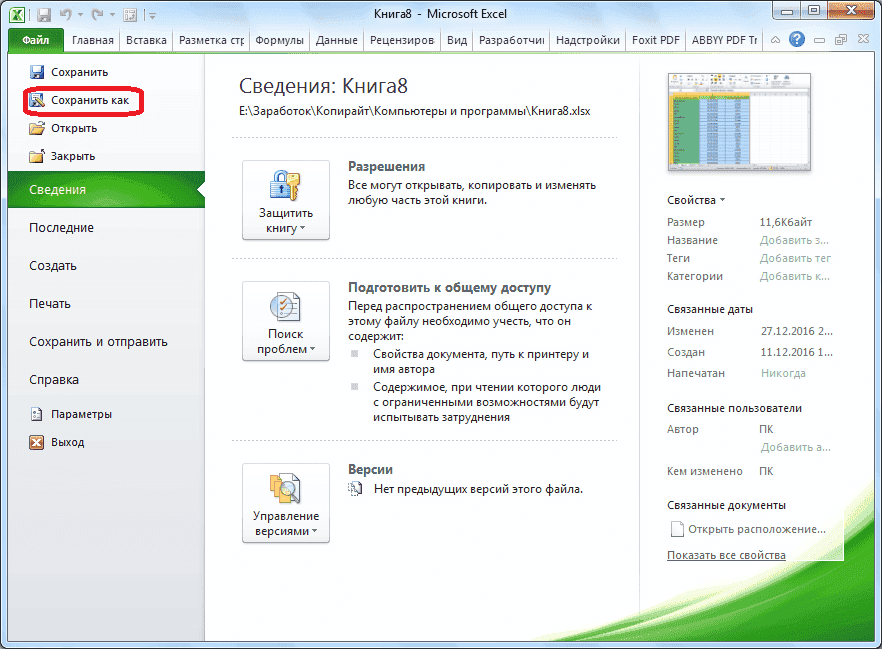This screenshot has height=649, width=882.
Task: Open Параметры from the File sidebar
Action: [68, 412]
